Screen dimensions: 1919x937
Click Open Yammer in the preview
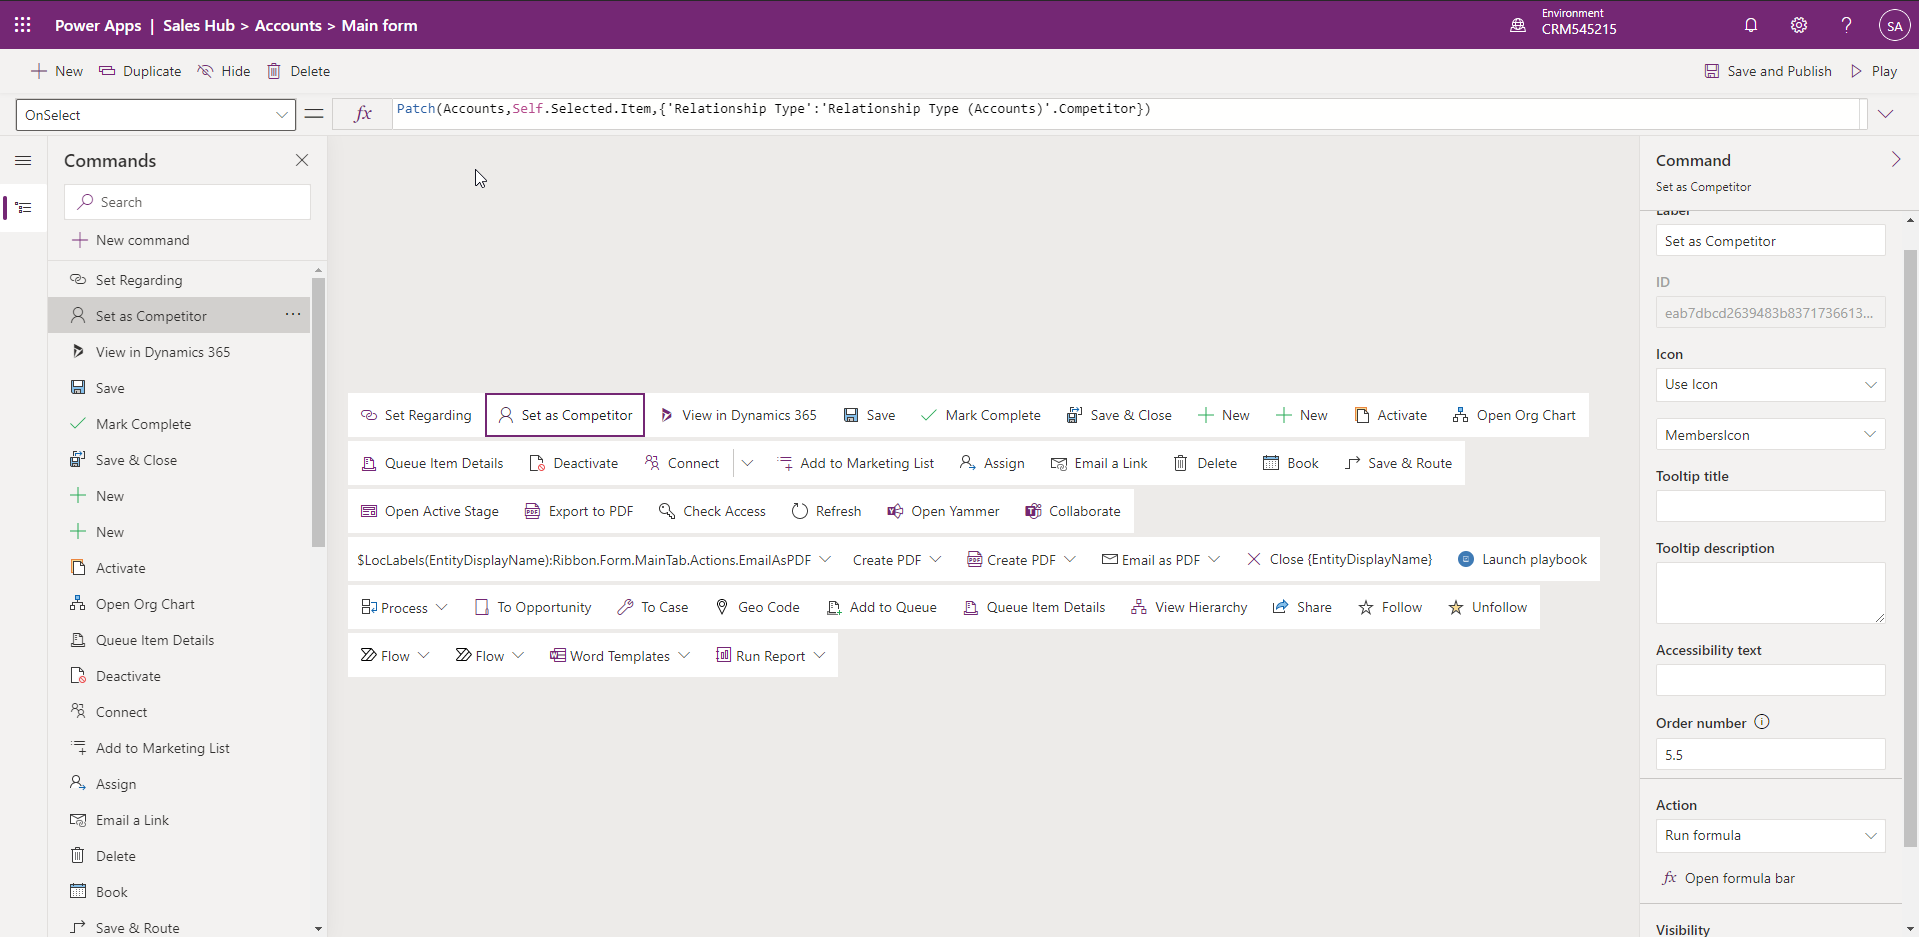tap(943, 511)
